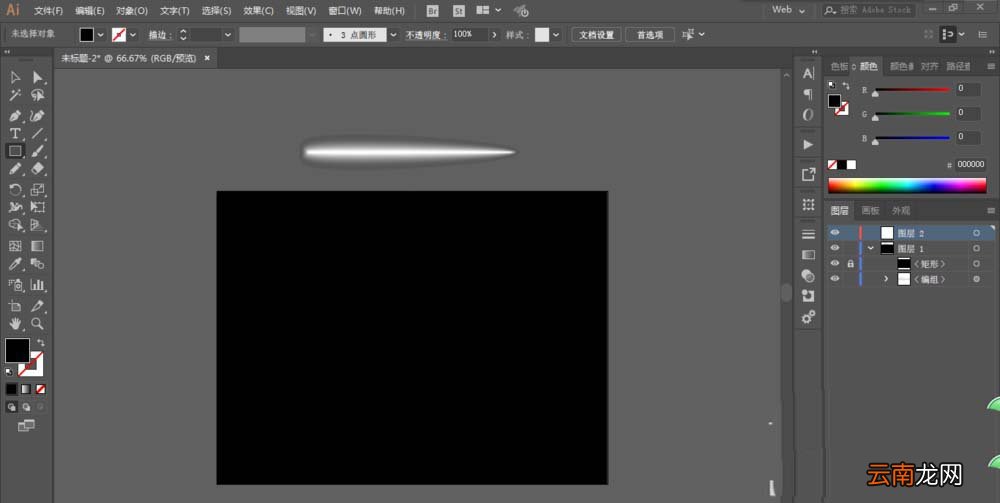Select the Selection (black arrow) tool
1000x503 pixels.
point(15,77)
